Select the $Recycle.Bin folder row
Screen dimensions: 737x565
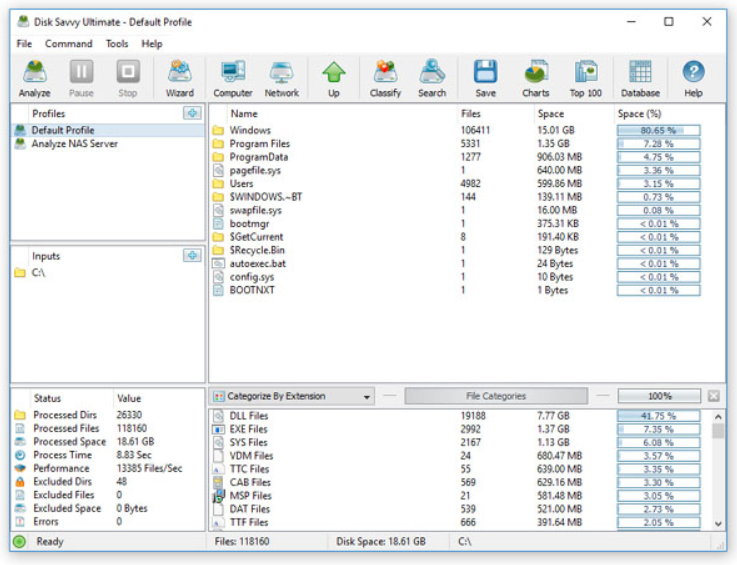[456, 250]
